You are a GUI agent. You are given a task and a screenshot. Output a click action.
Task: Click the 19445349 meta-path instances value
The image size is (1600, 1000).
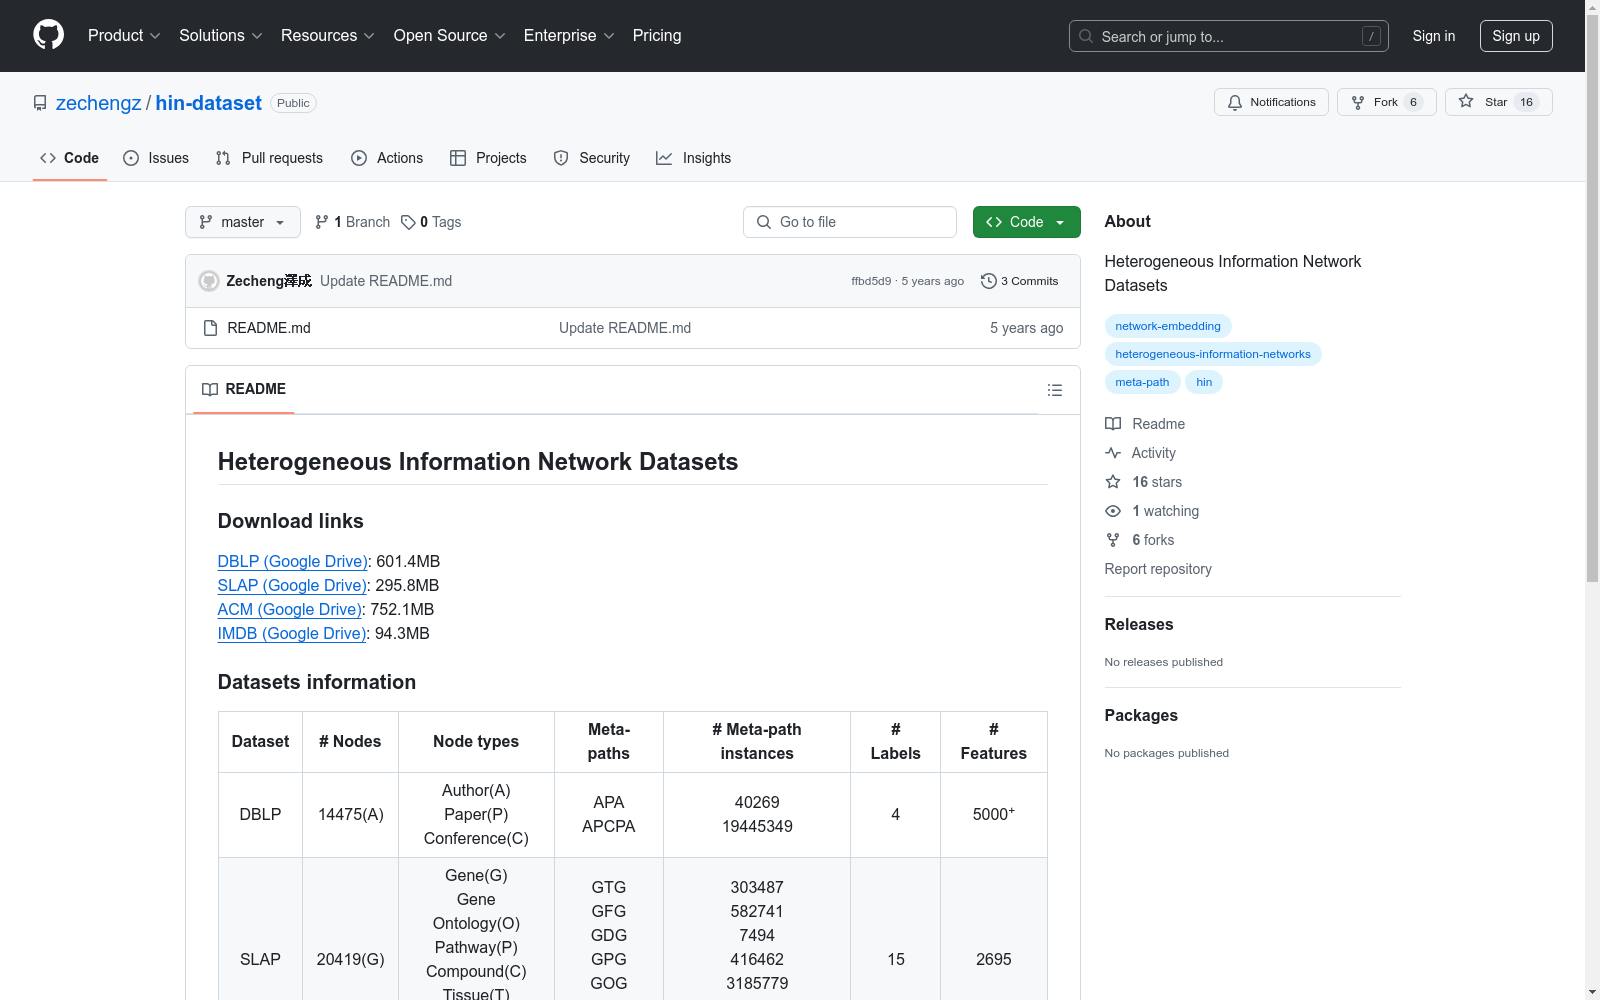757,826
